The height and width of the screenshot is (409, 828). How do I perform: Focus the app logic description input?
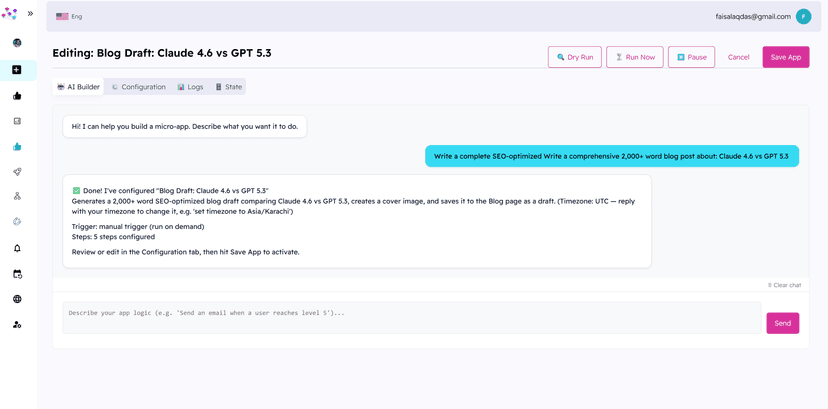click(x=412, y=318)
